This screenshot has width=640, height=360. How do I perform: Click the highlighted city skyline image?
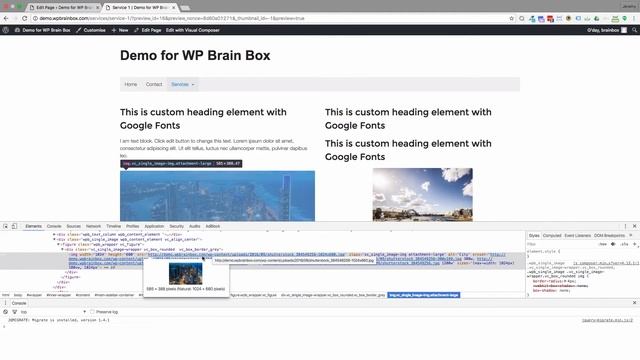pos(217,196)
